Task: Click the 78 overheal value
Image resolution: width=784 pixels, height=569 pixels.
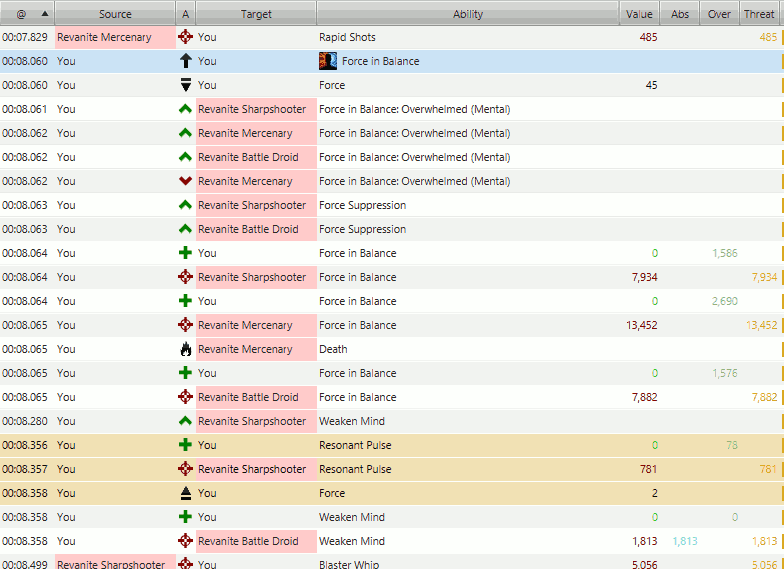Action: [x=732, y=445]
